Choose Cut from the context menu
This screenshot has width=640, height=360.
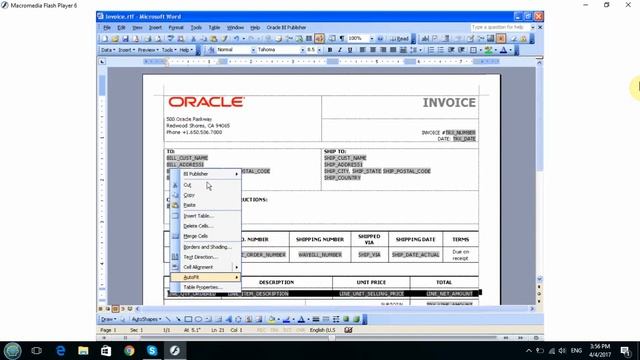[205, 185]
